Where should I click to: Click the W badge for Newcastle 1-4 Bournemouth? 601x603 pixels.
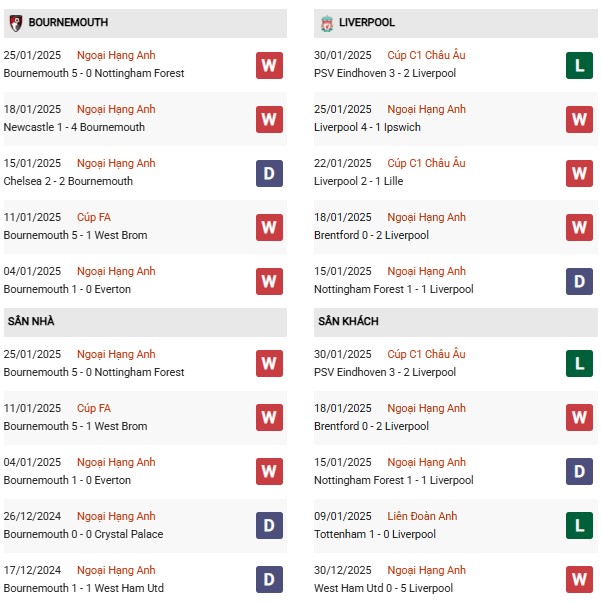click(x=269, y=119)
